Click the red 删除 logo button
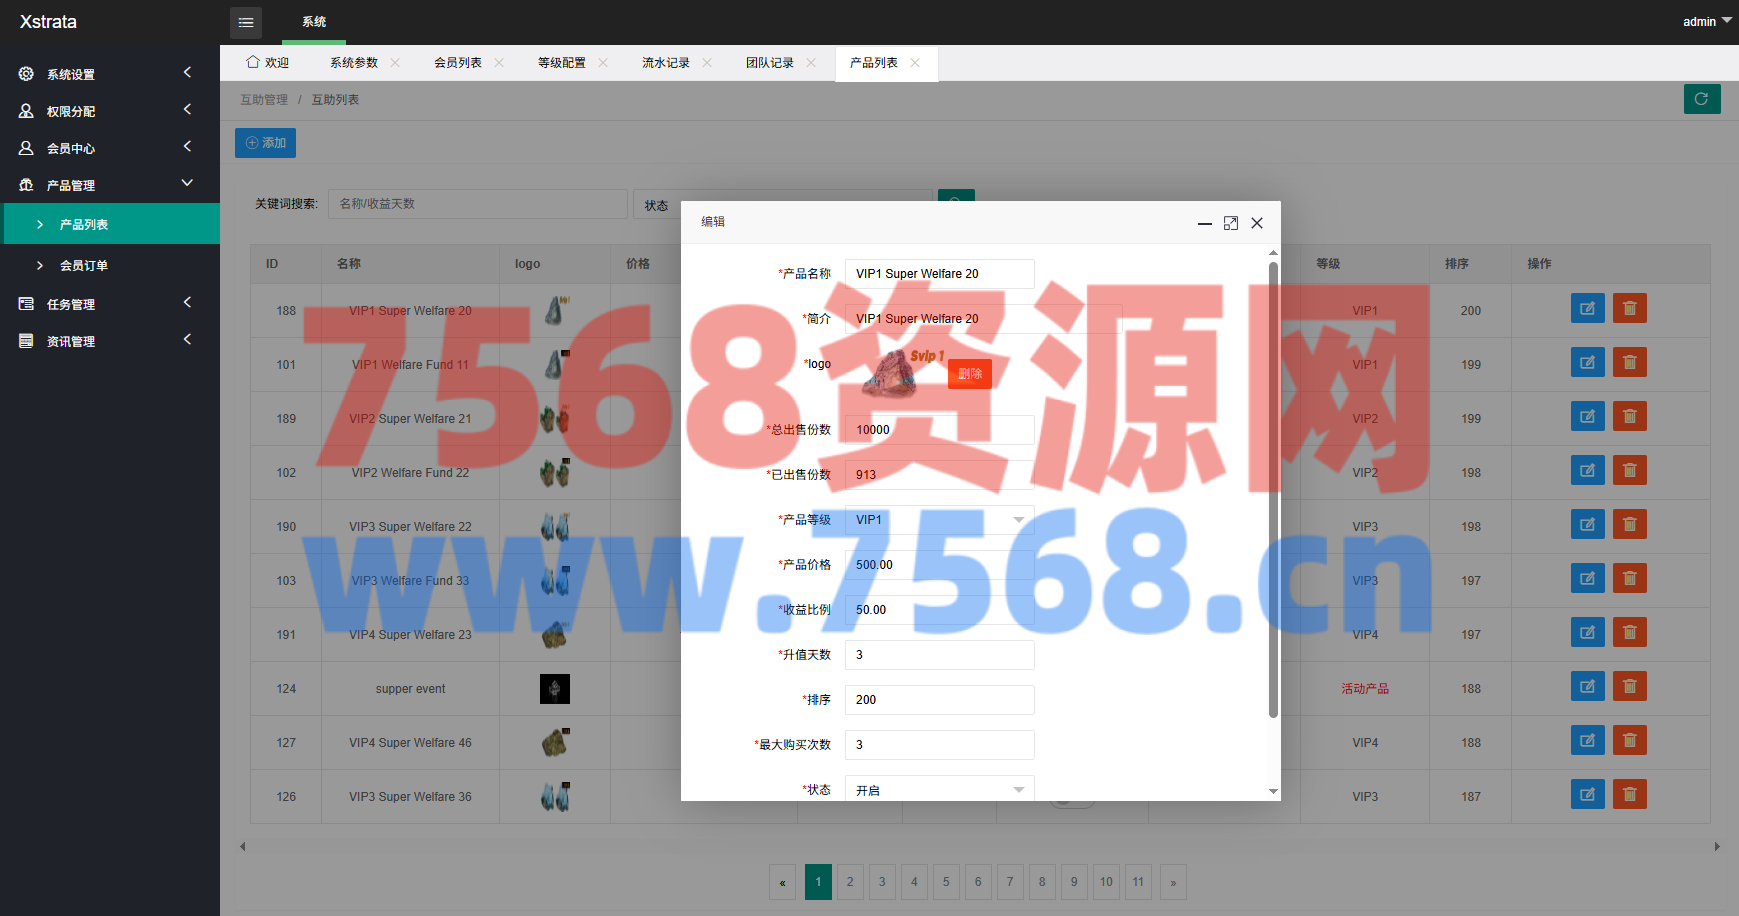The width and height of the screenshot is (1739, 916). (969, 374)
